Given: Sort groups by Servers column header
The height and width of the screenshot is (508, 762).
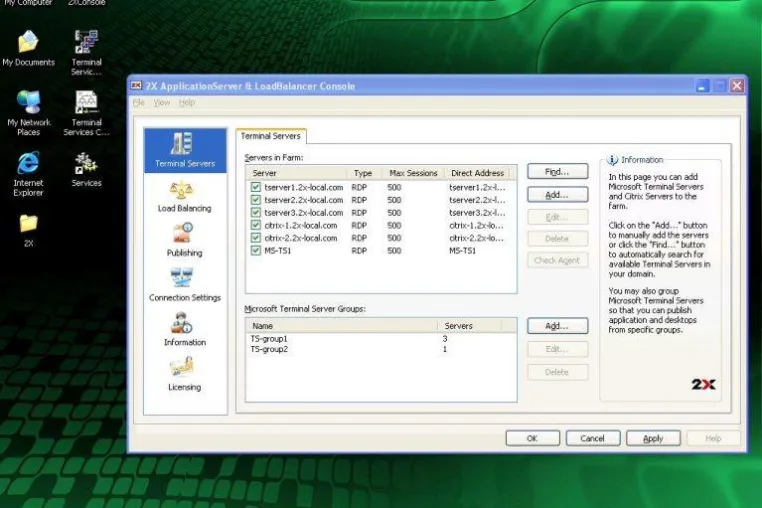Looking at the screenshot, I should coord(469,326).
